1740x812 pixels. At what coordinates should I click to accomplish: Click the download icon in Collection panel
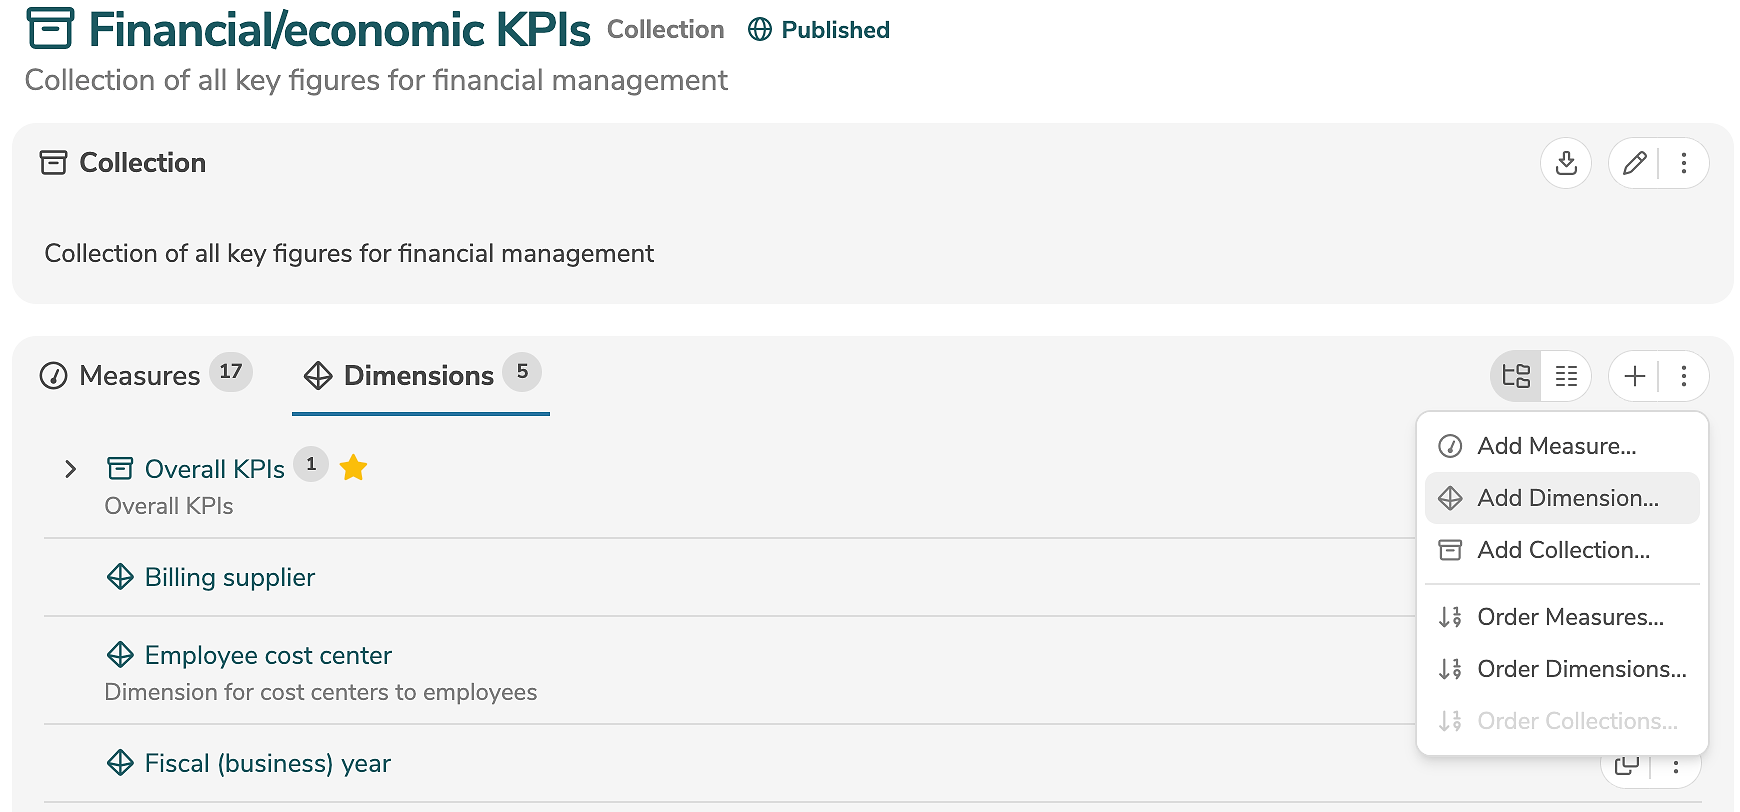pos(1566,163)
